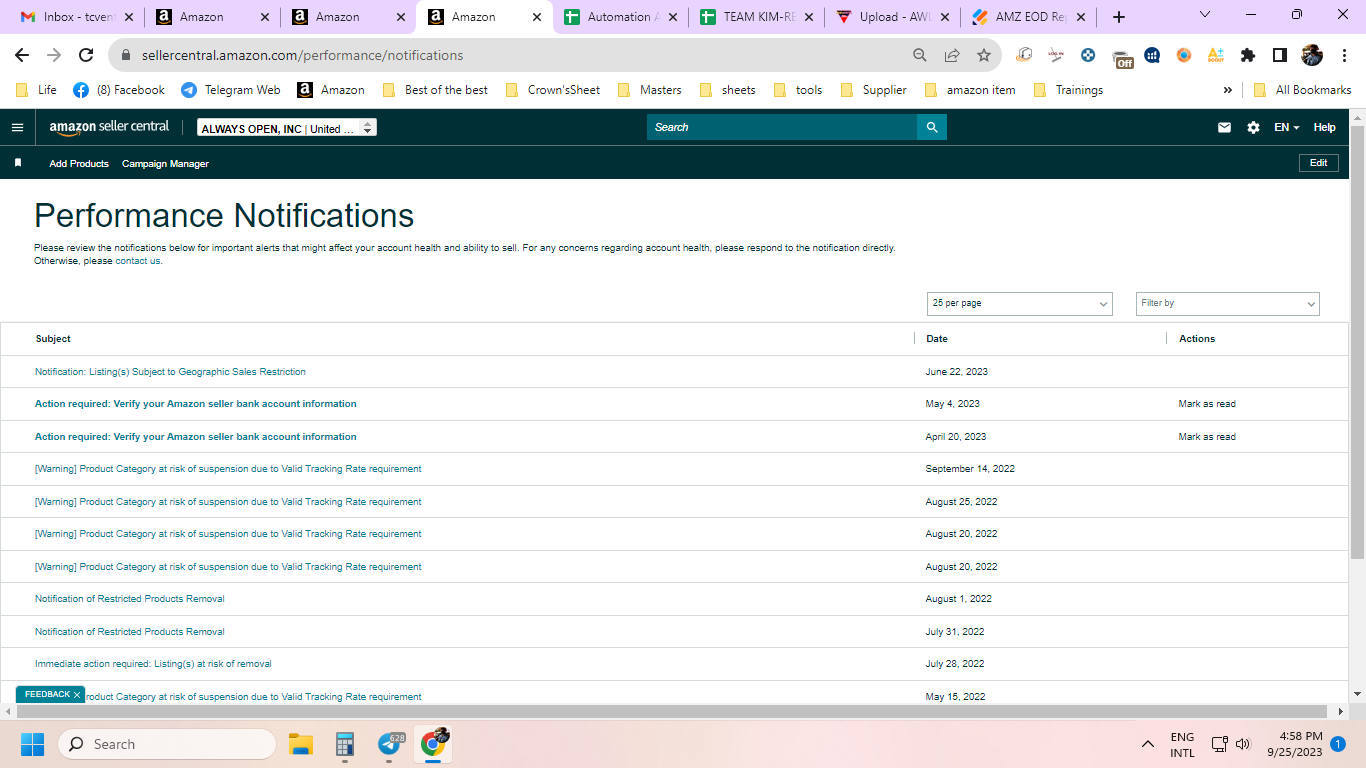1366x768 pixels.
Task: Open the August 1, 2022 Restricted Products notification
Action: (130, 599)
